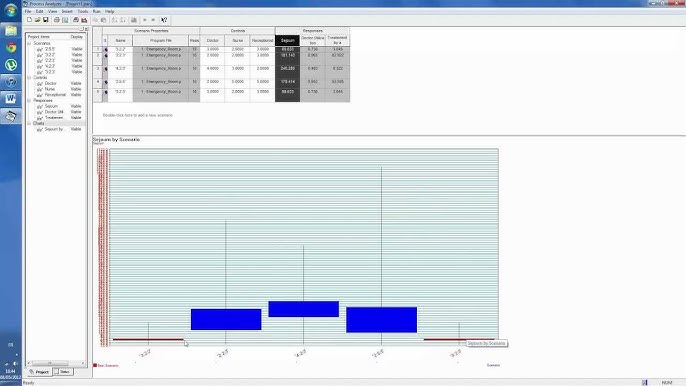
Task: Click the flag icon in scenario row 3
Action: pos(105,69)
